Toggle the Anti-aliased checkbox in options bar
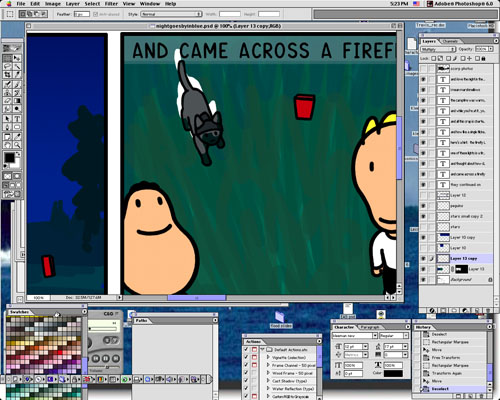500x400 pixels. (x=96, y=14)
